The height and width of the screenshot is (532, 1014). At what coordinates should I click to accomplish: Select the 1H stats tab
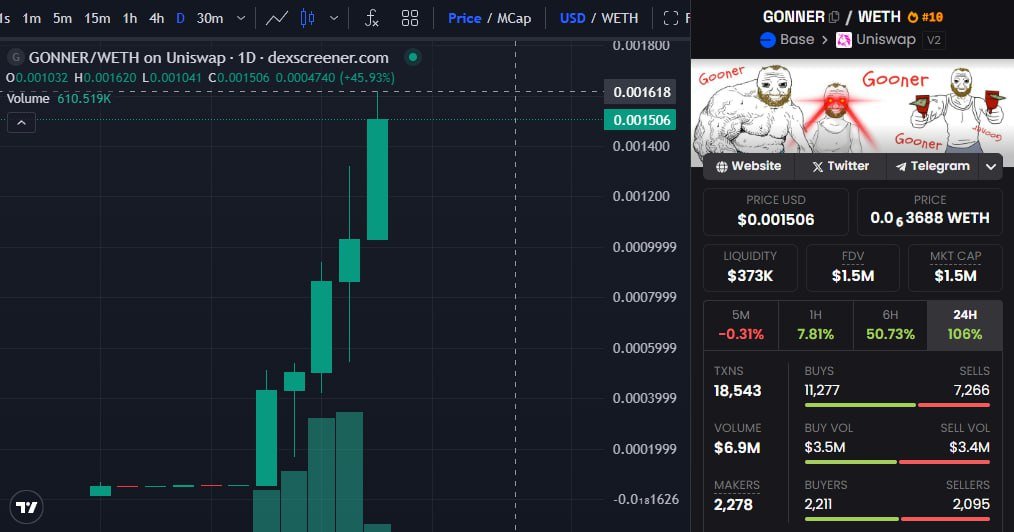tap(815, 325)
